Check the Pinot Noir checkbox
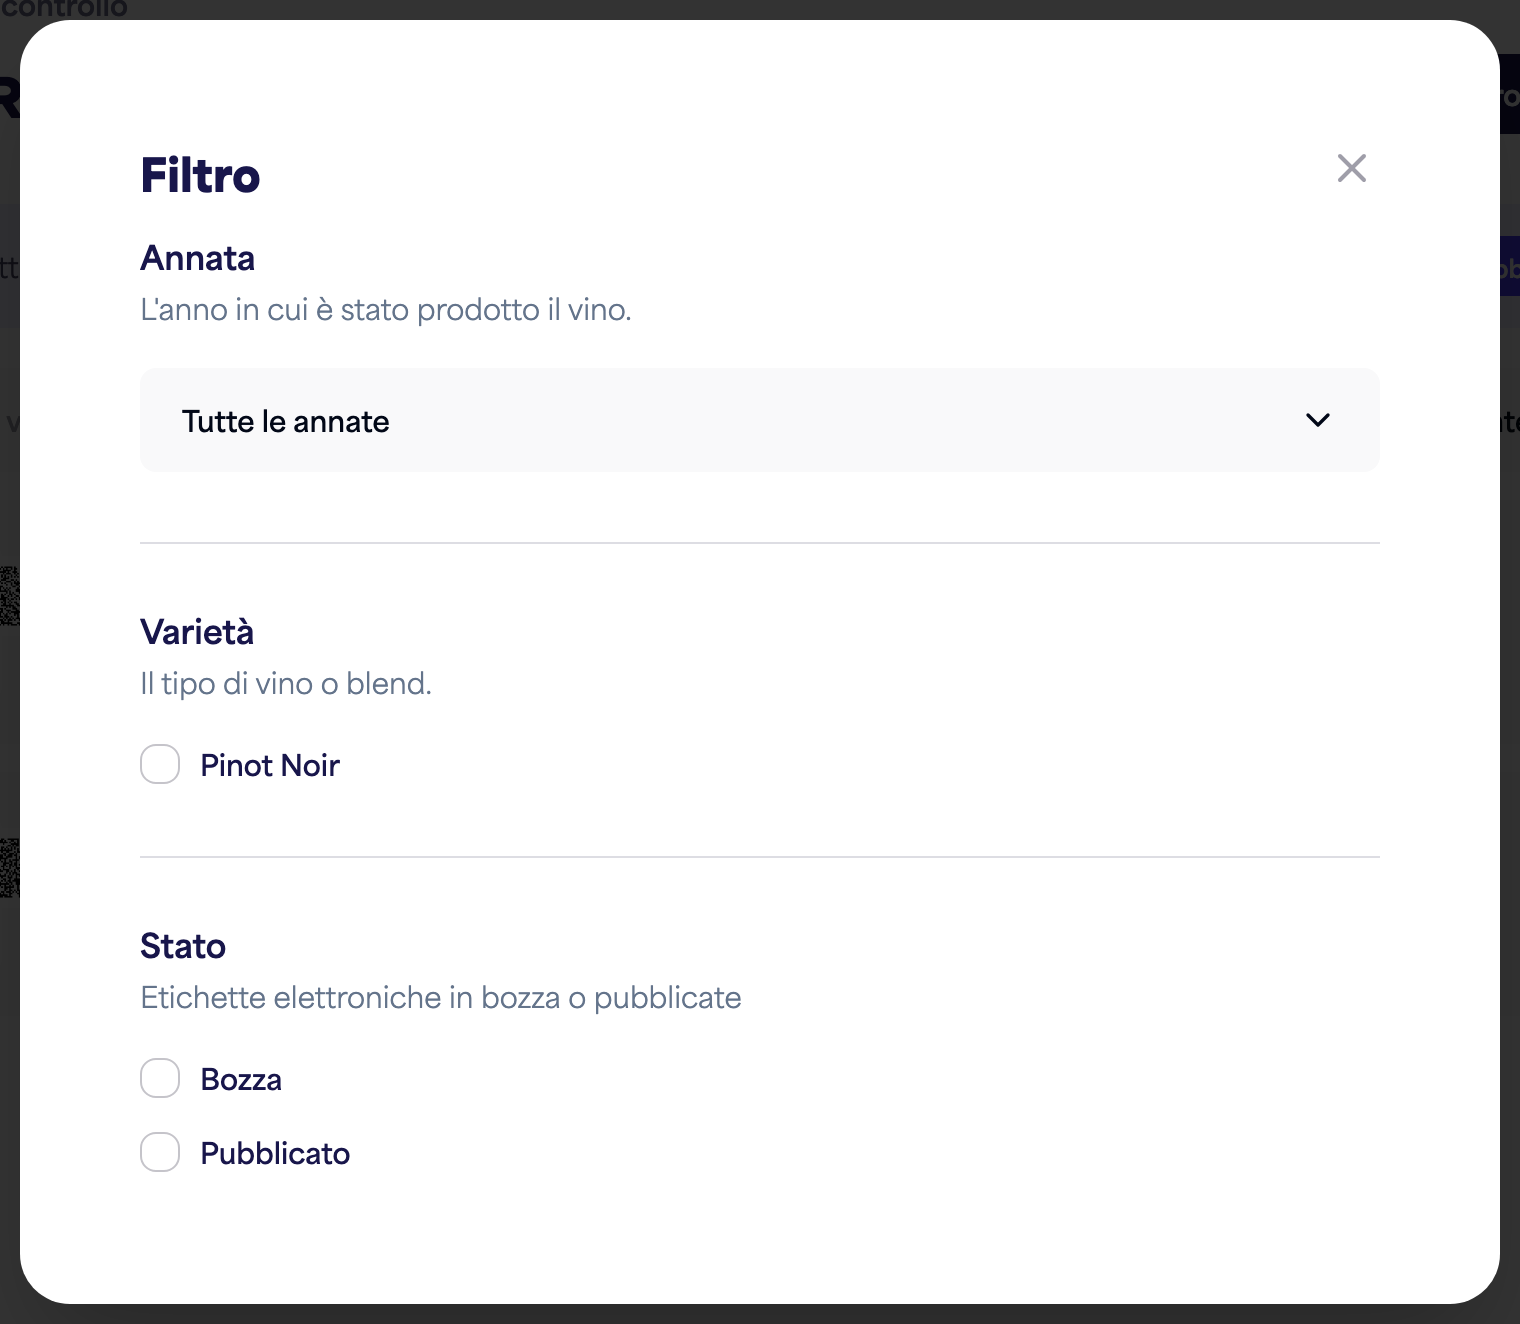The height and width of the screenshot is (1324, 1520). pos(160,764)
